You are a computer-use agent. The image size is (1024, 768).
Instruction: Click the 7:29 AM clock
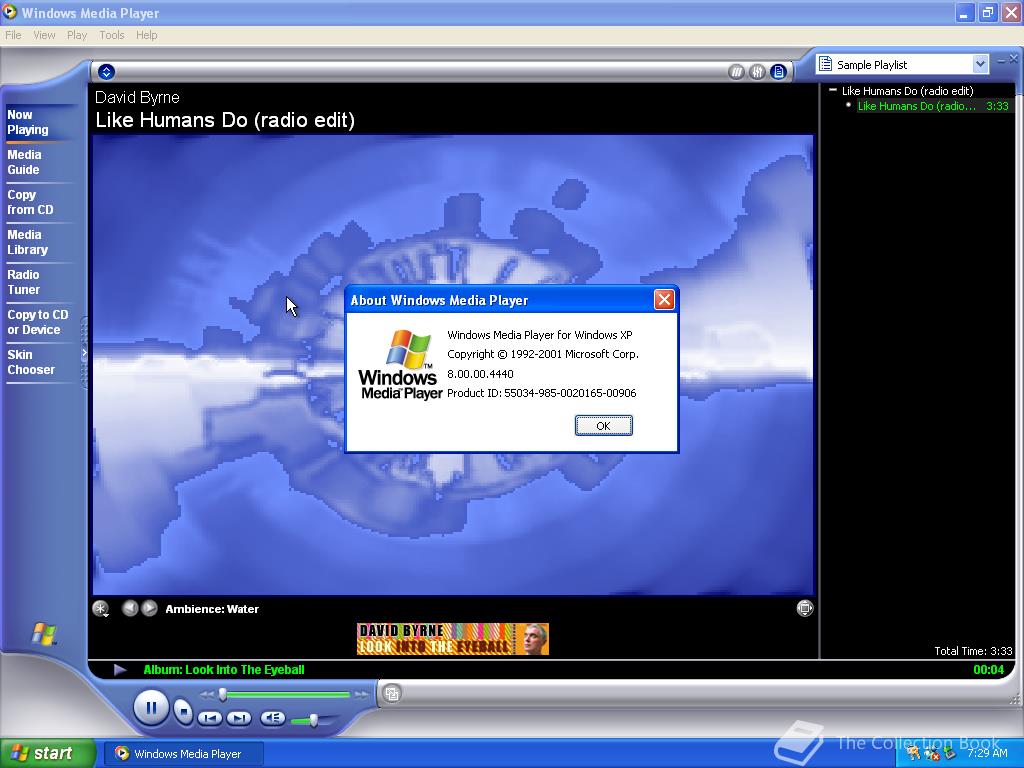[987, 753]
